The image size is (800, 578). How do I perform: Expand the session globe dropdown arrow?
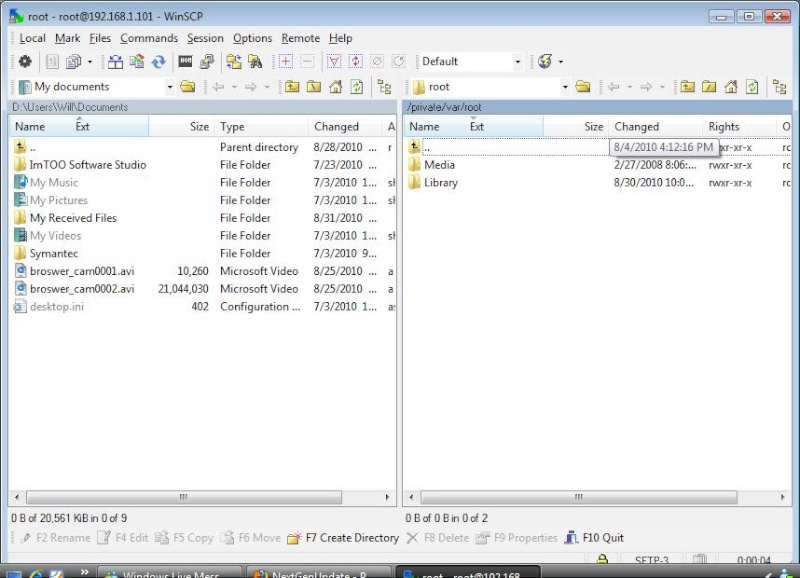(561, 62)
